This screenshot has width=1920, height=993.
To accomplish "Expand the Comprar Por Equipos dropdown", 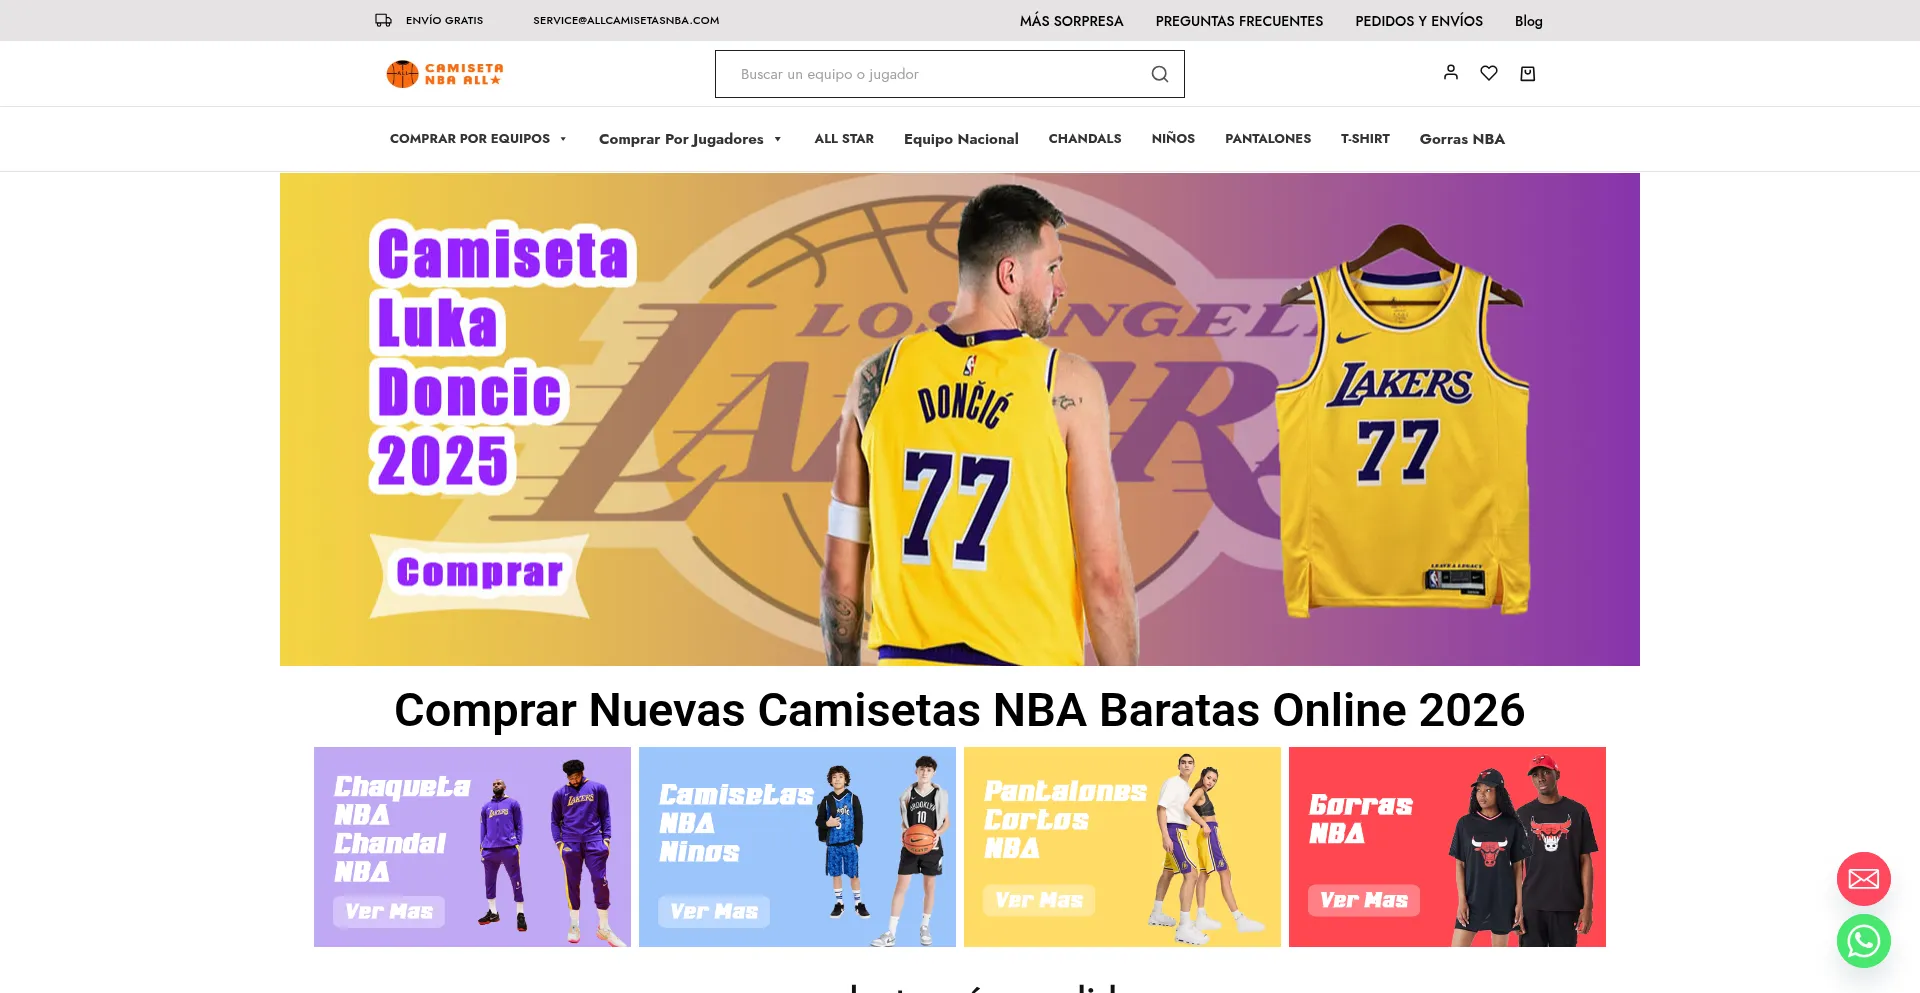I will [x=478, y=139].
